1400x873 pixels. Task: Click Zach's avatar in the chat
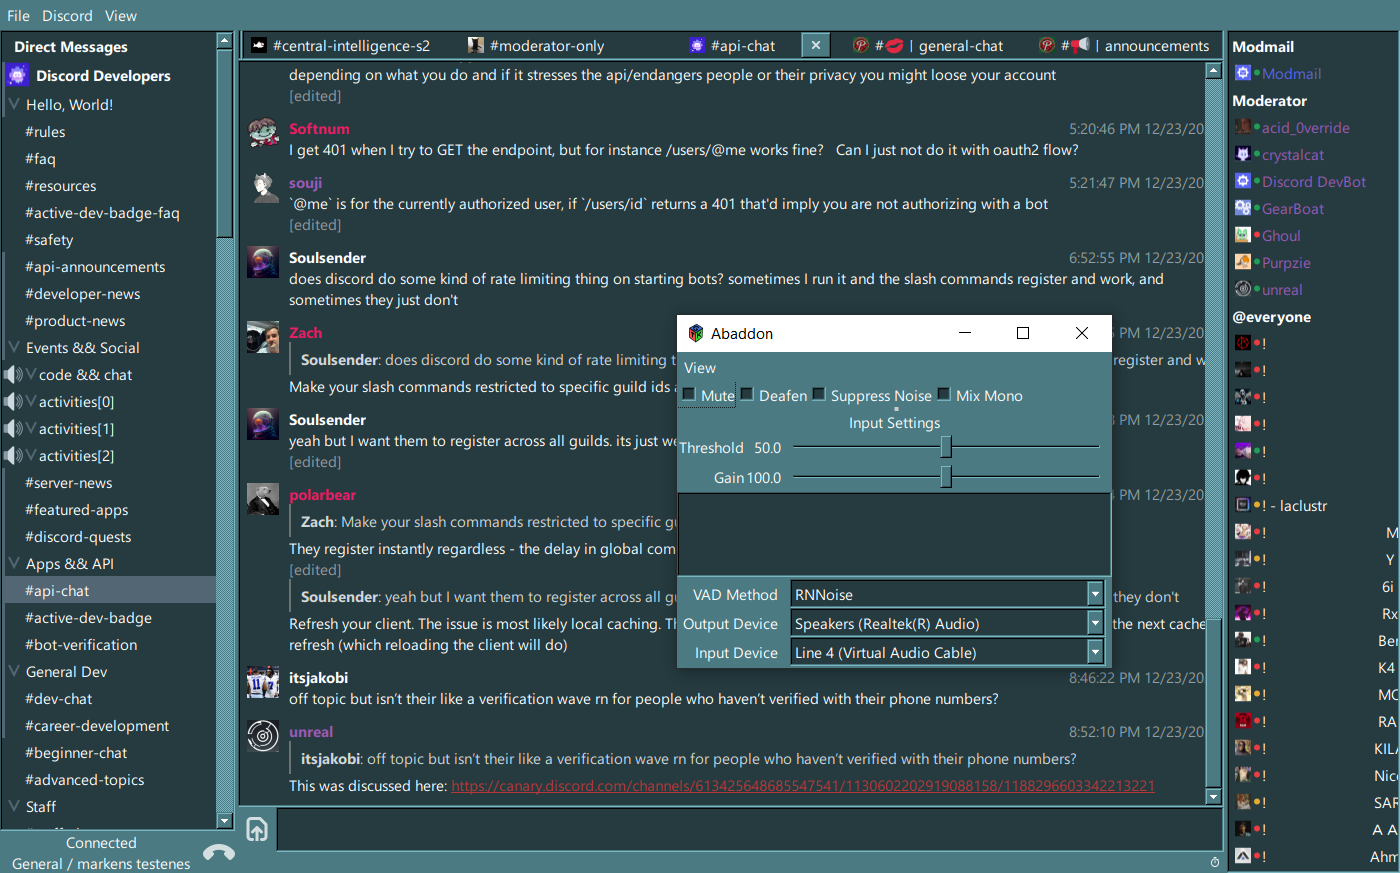tap(264, 338)
